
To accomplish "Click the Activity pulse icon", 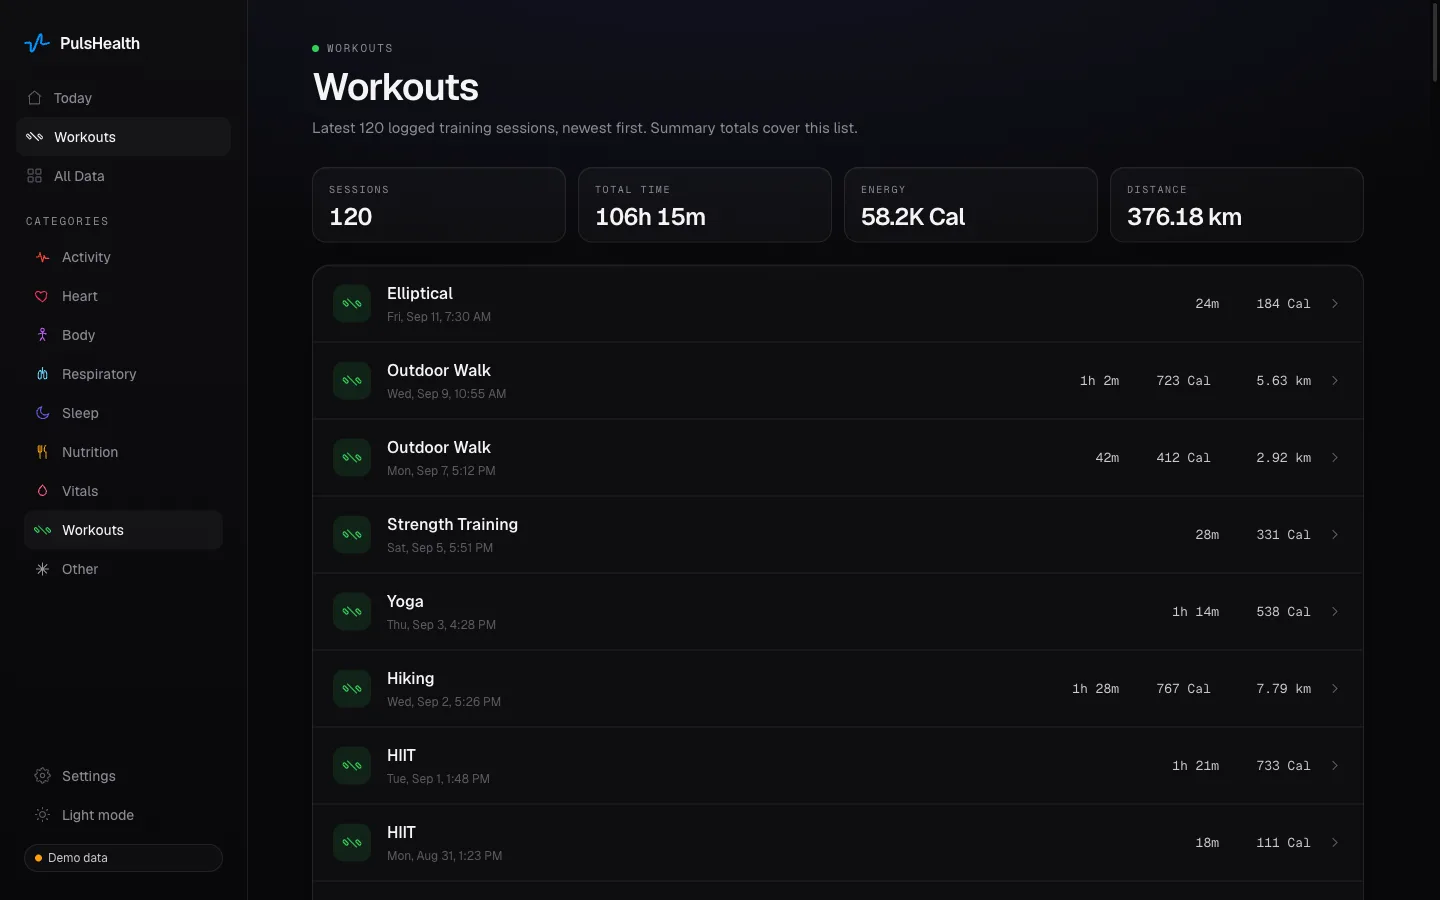I will tap(42, 257).
